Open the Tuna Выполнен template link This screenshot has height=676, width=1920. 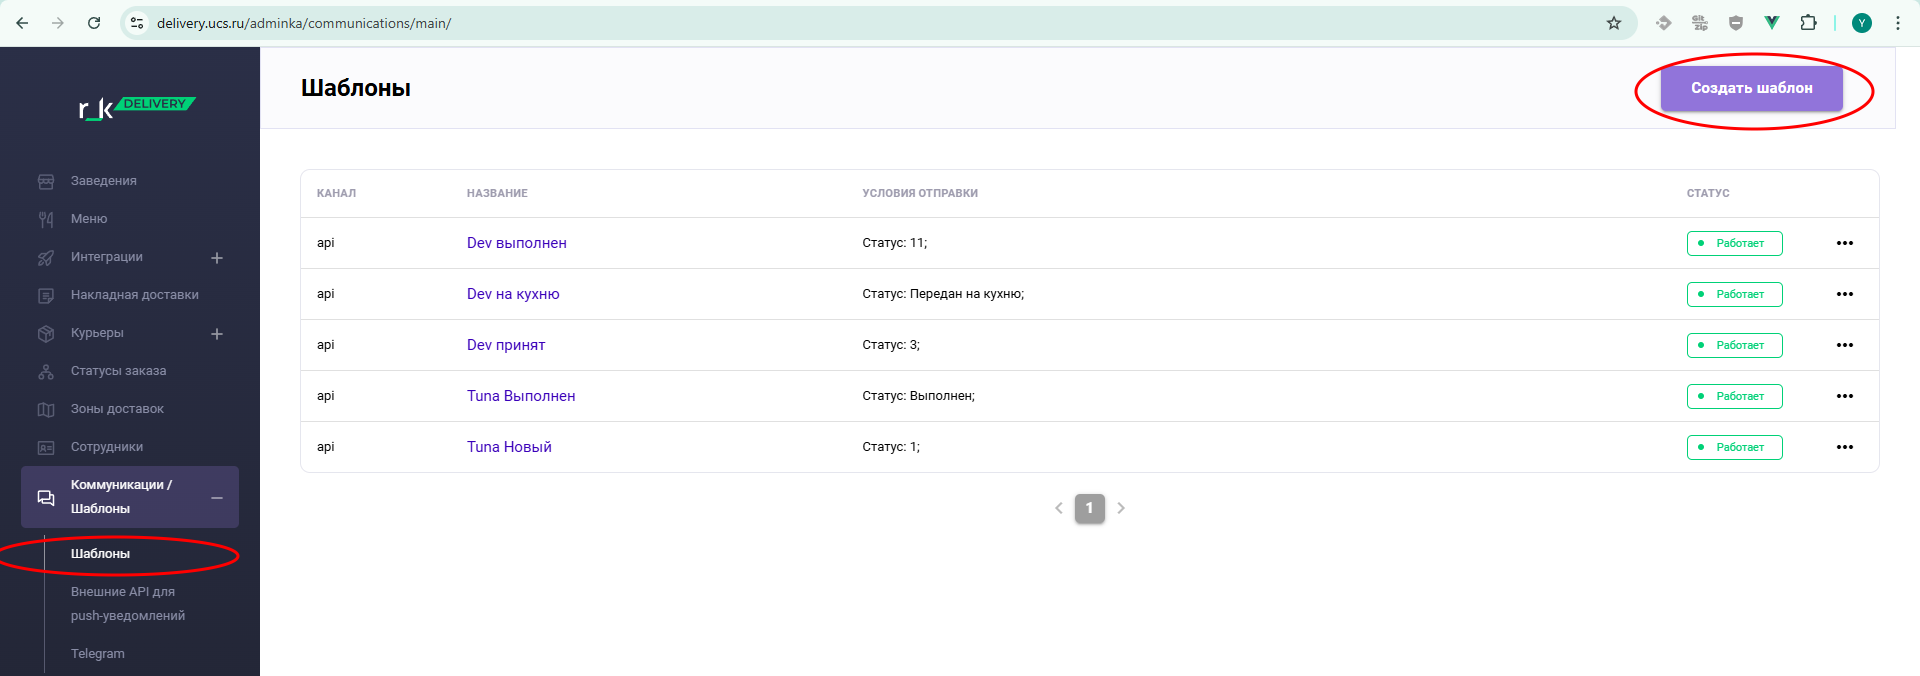521,396
